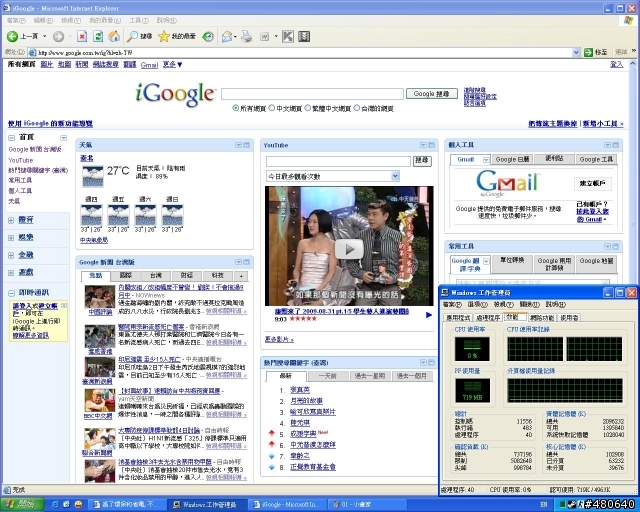
Task: Open the 中央氣象局 link in weather gadget
Action: pyautogui.click(x=94, y=240)
